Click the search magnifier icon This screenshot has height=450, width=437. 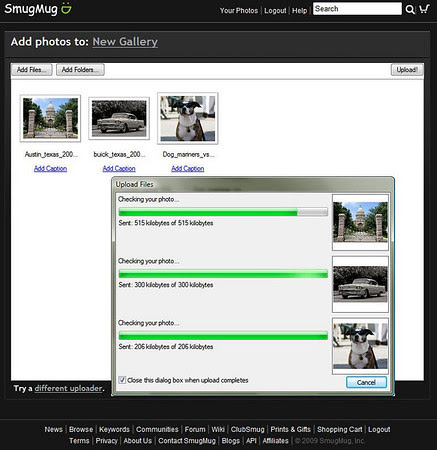[x=410, y=10]
